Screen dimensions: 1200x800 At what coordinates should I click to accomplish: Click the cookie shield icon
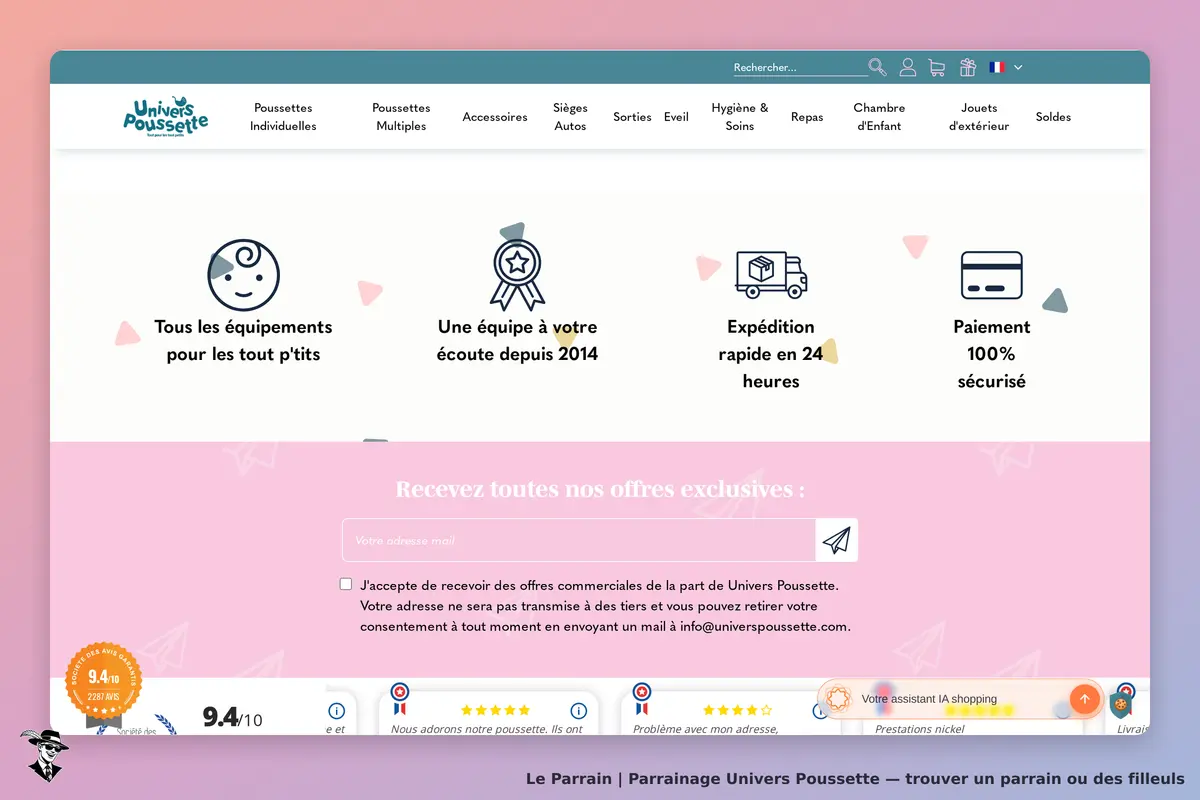(1120, 705)
